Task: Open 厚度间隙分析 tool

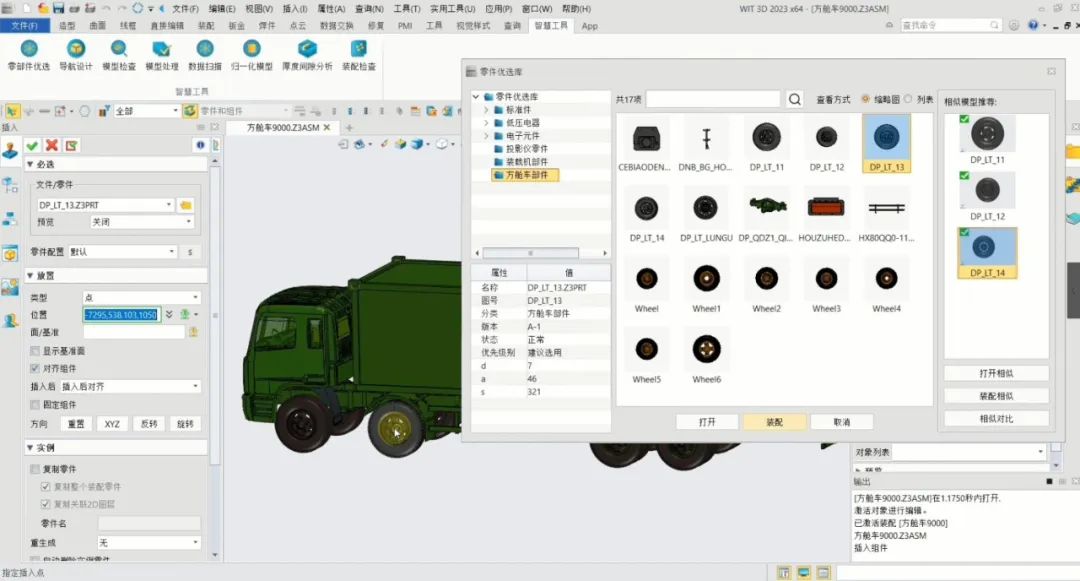Action: pos(308,49)
